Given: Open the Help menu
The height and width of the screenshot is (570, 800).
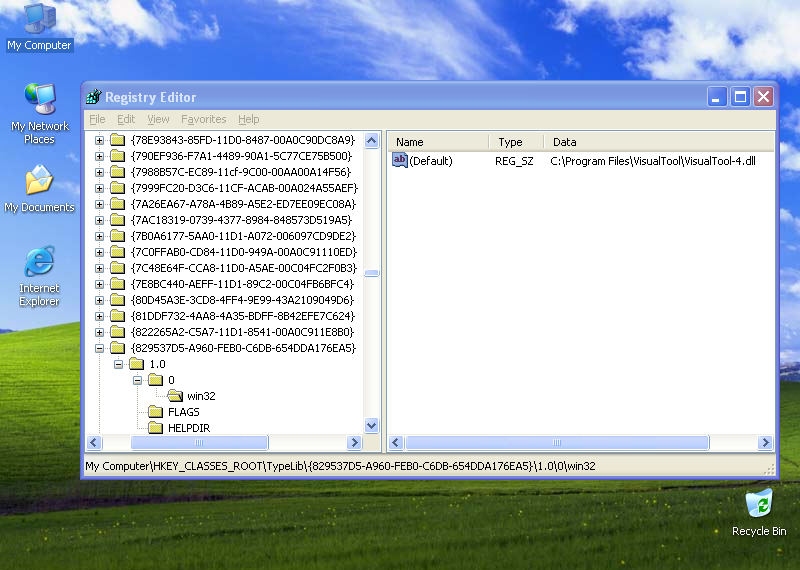Looking at the screenshot, I should (248, 119).
